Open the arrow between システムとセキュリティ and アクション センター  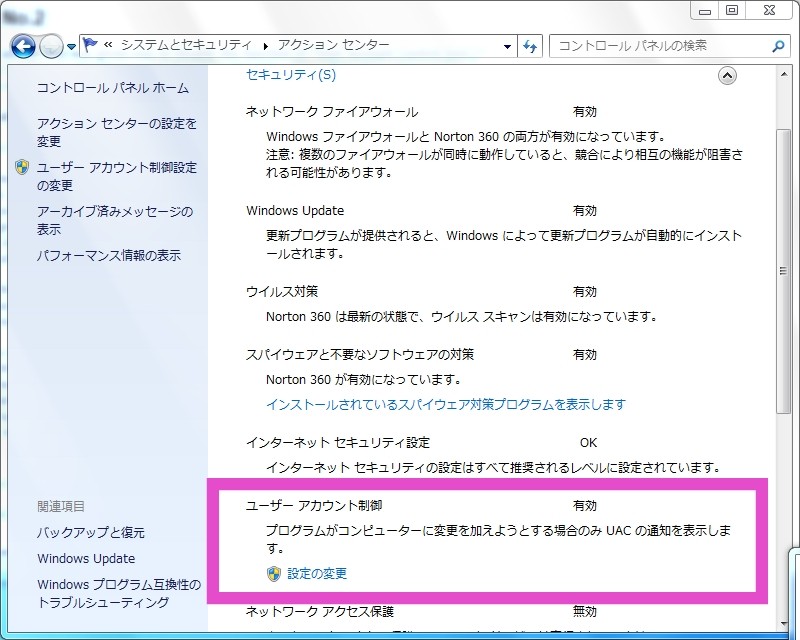[x=265, y=46]
